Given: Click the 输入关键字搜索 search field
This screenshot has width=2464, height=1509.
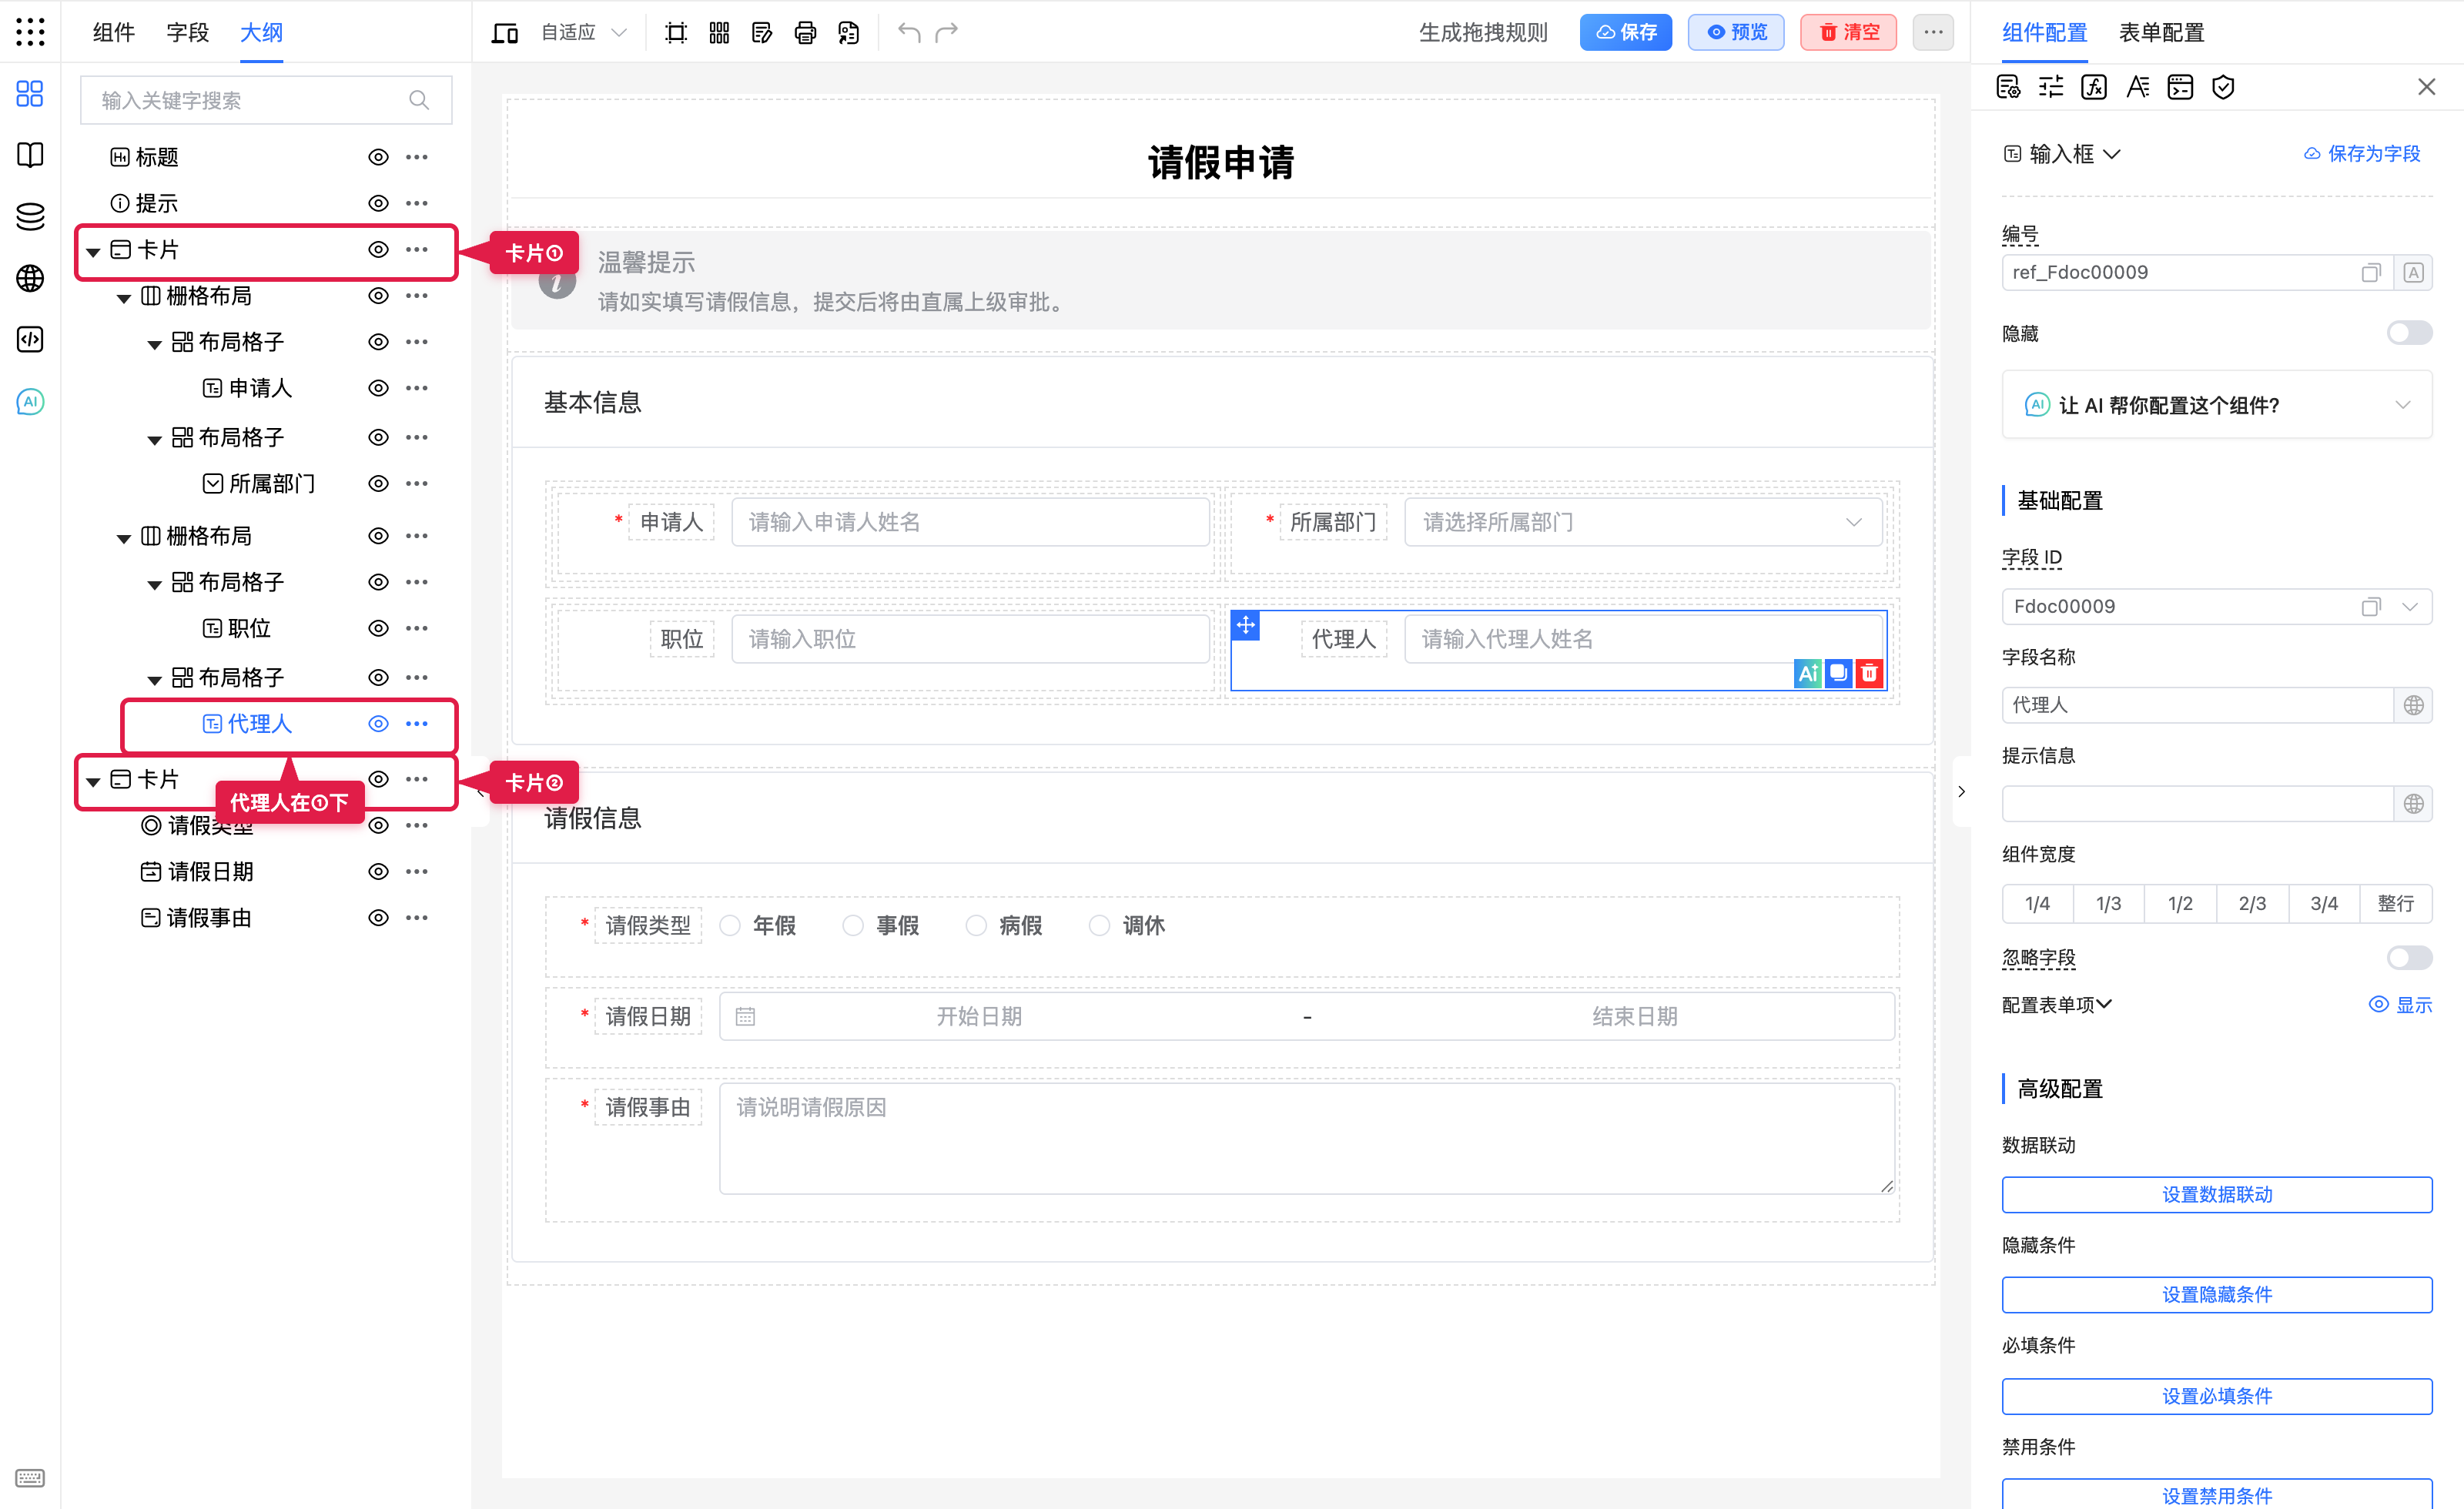Looking at the screenshot, I should (266, 100).
